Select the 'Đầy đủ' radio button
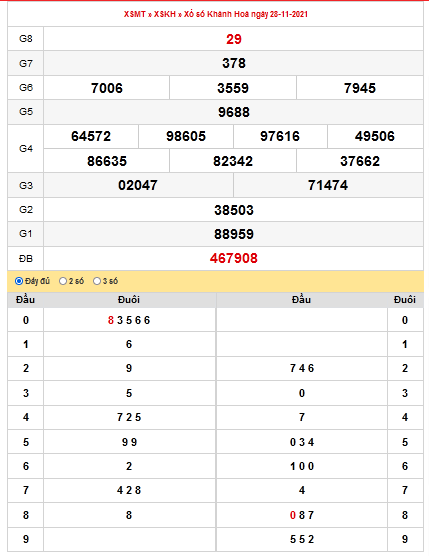Viewport: 429px width, 556px height. coord(19,281)
